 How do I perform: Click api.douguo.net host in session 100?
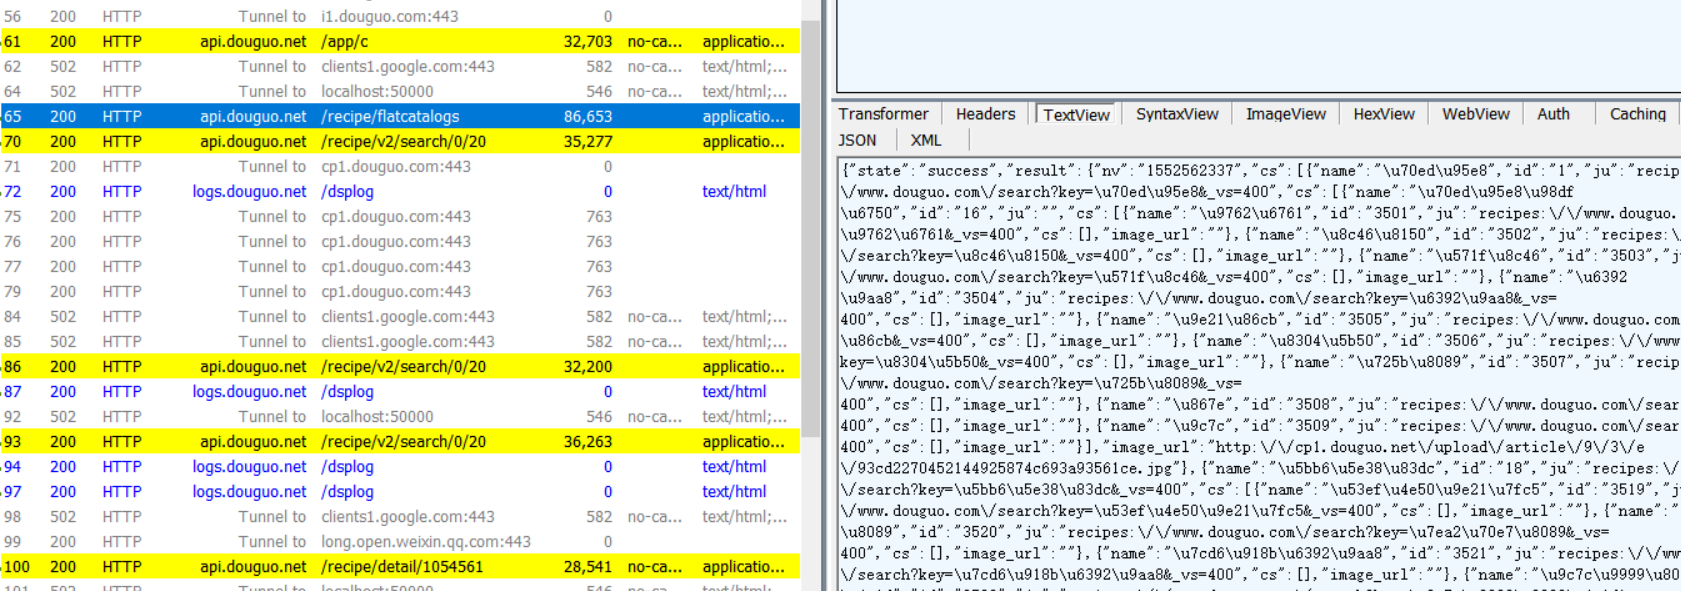253,566
